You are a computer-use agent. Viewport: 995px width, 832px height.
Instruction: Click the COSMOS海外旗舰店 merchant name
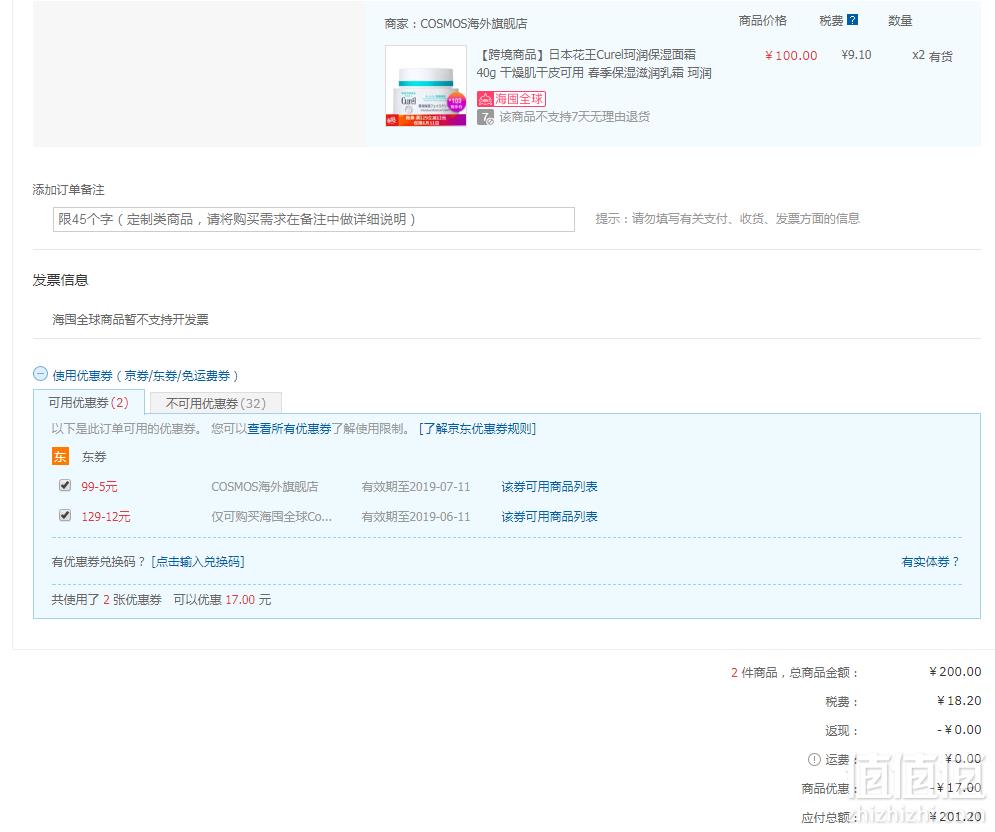pos(473,24)
